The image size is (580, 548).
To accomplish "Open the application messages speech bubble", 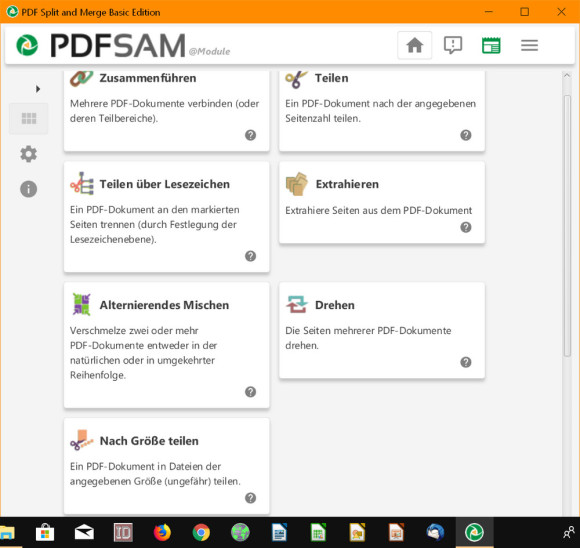I will [453, 45].
